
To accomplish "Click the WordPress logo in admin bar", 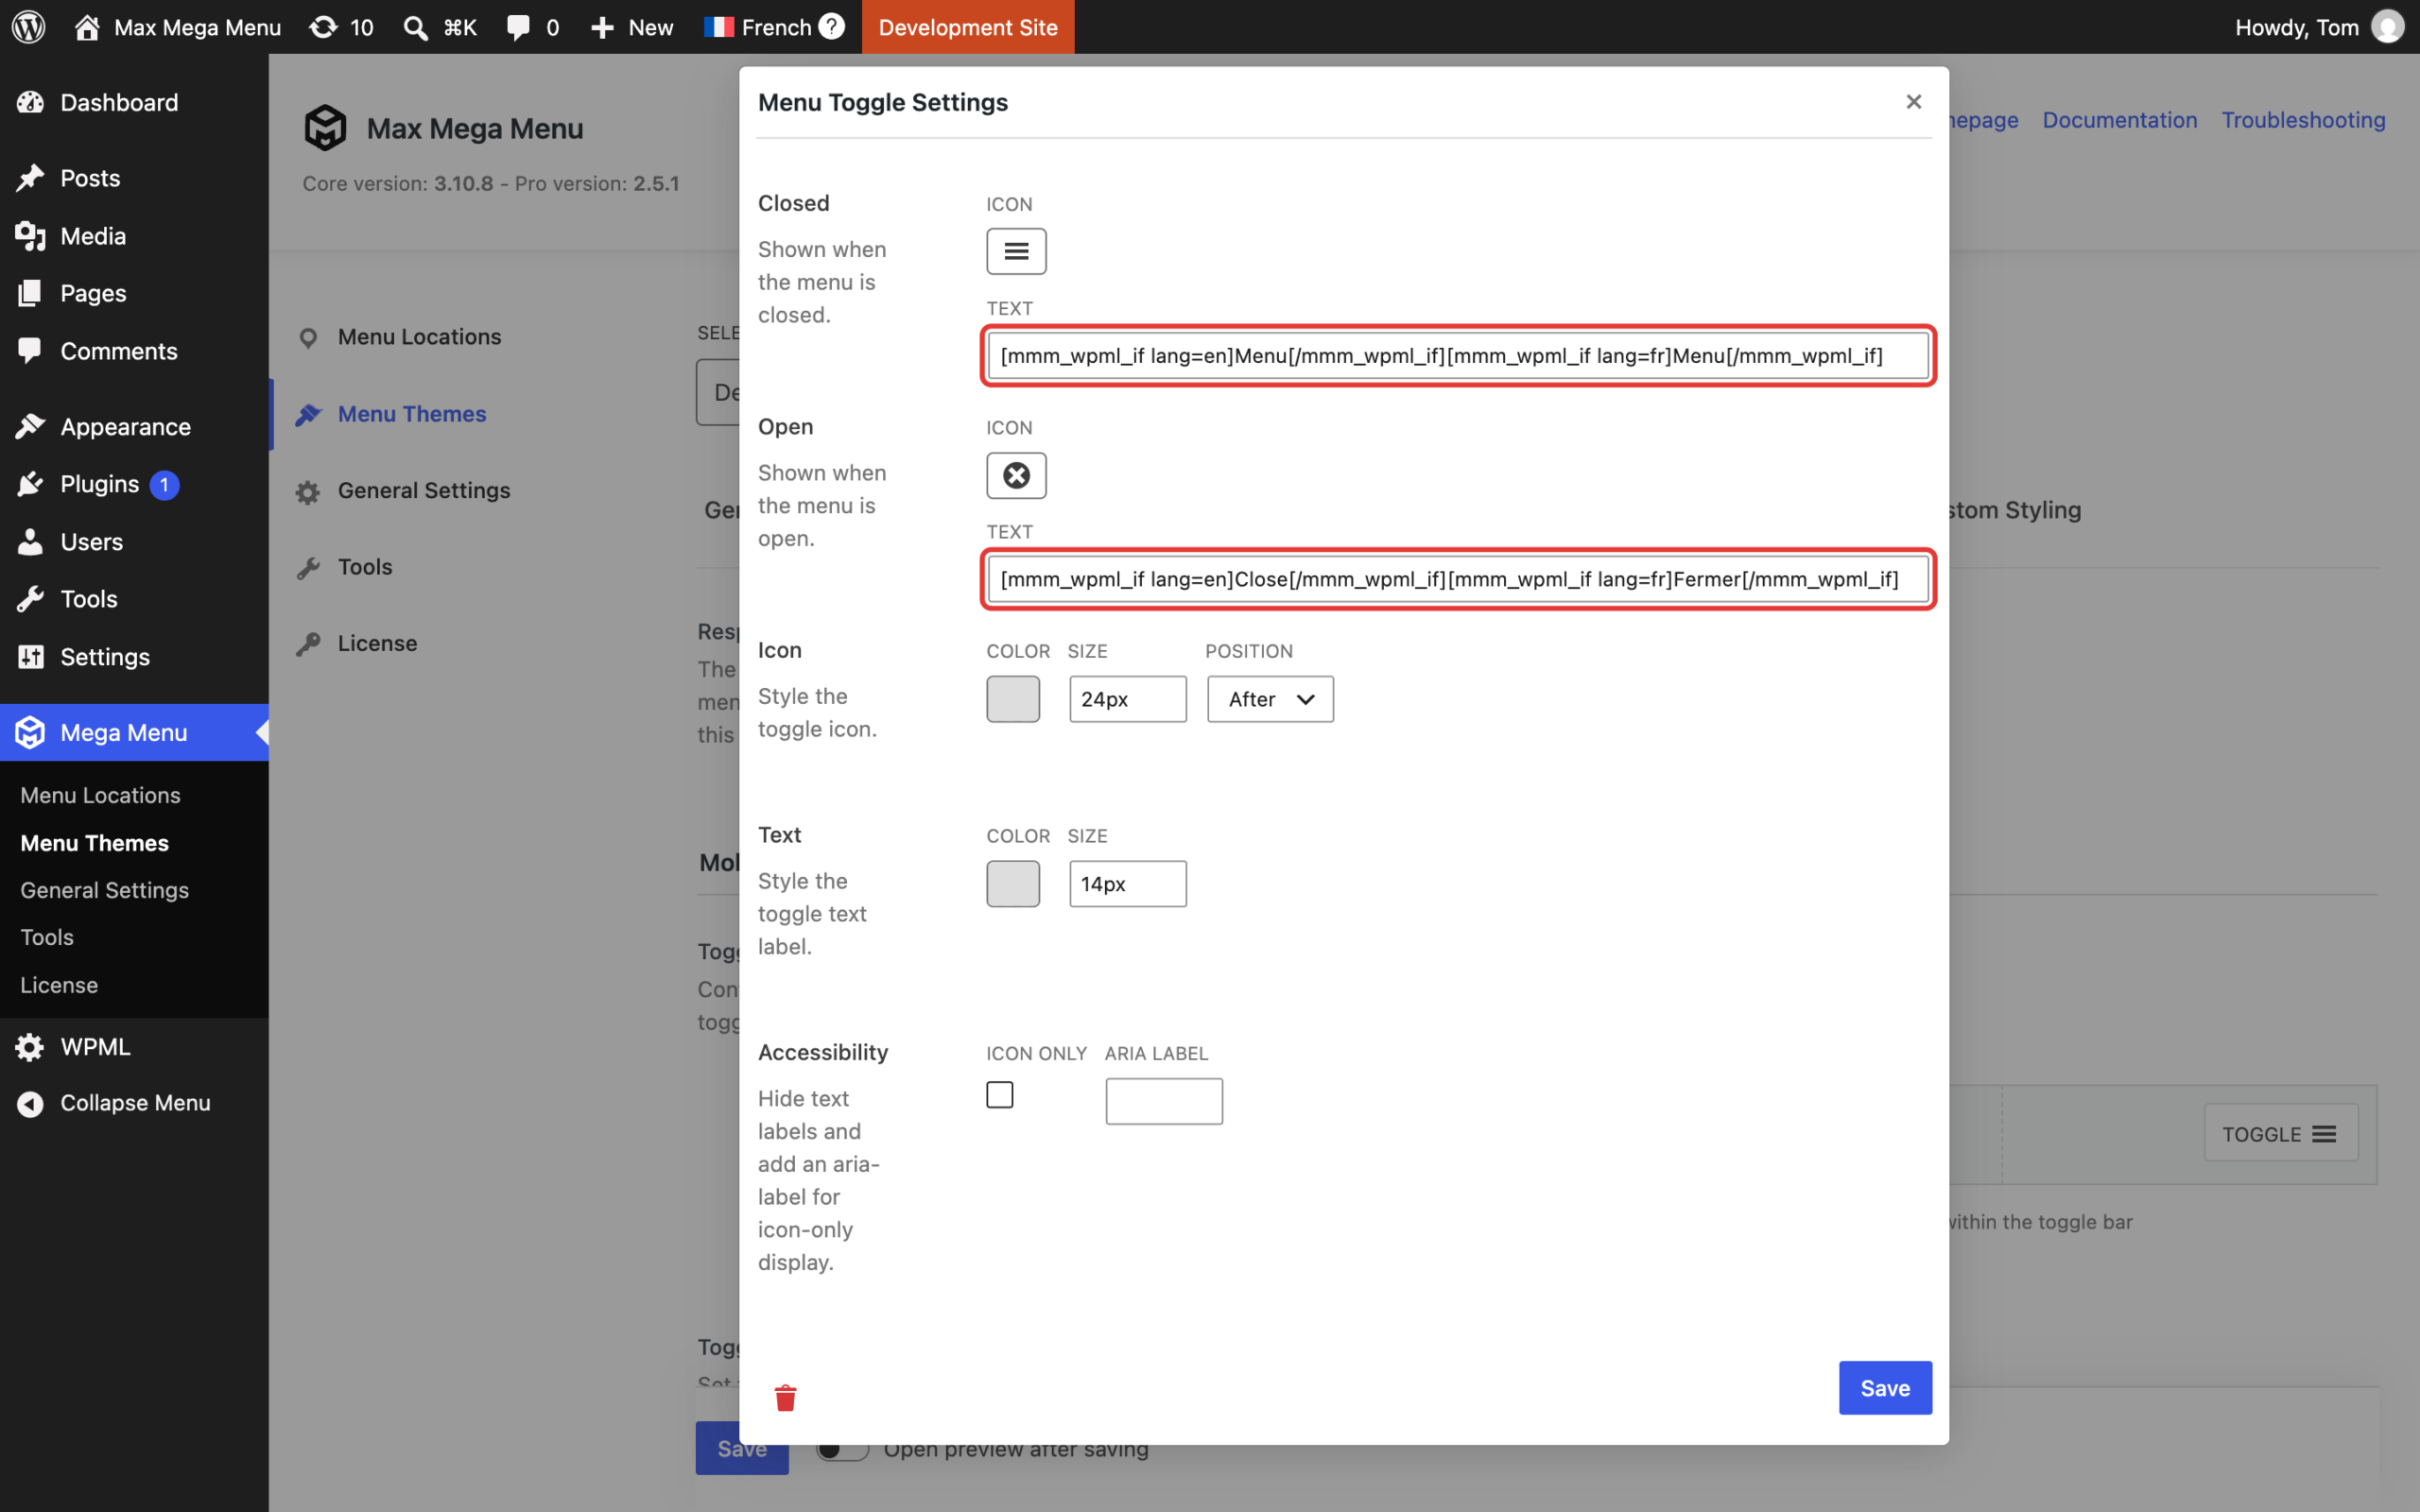I will pyautogui.click(x=28, y=27).
